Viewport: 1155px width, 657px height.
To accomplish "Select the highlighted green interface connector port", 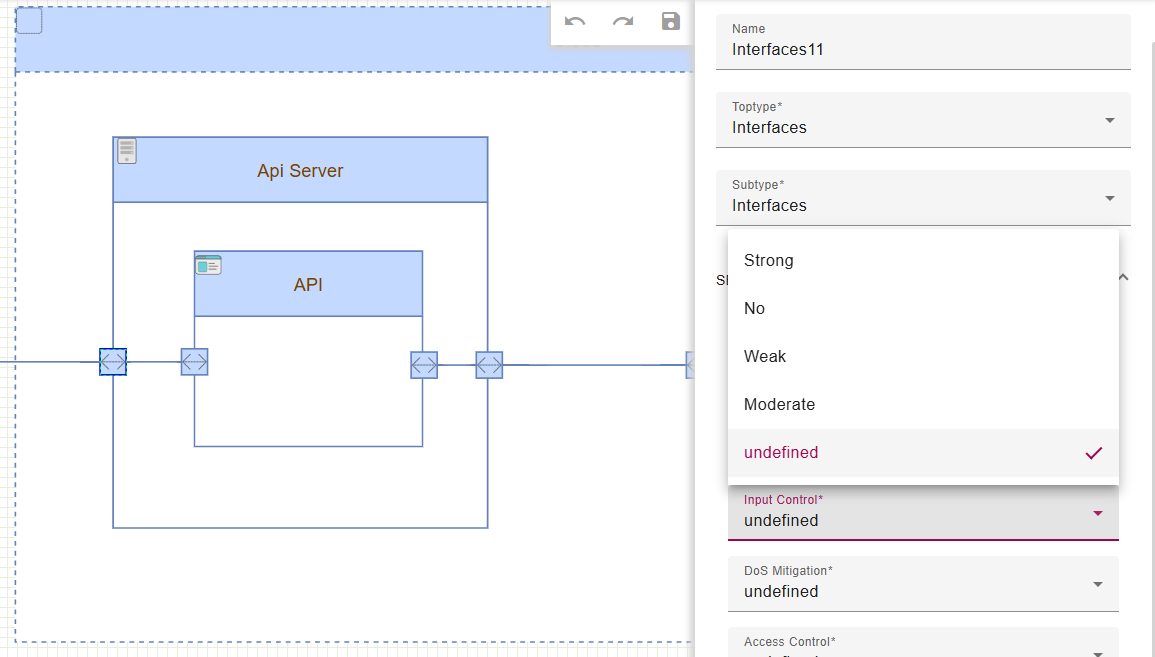I will [x=113, y=362].
